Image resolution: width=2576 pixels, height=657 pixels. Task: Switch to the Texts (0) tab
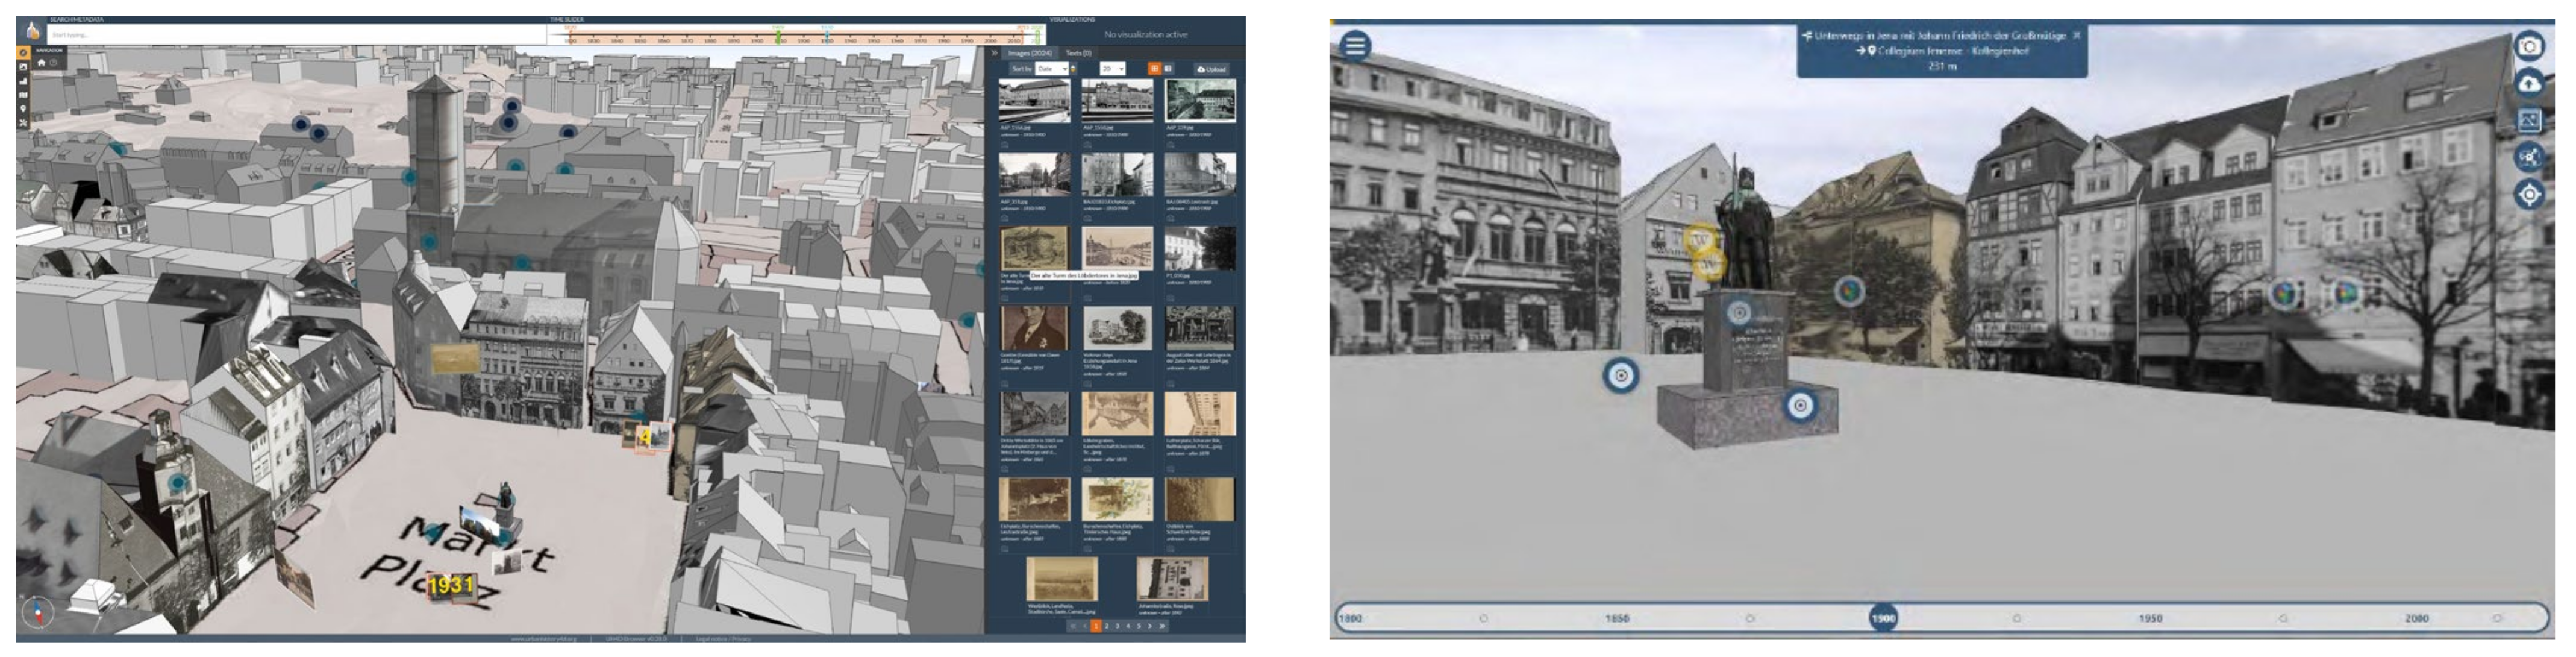(x=1078, y=53)
